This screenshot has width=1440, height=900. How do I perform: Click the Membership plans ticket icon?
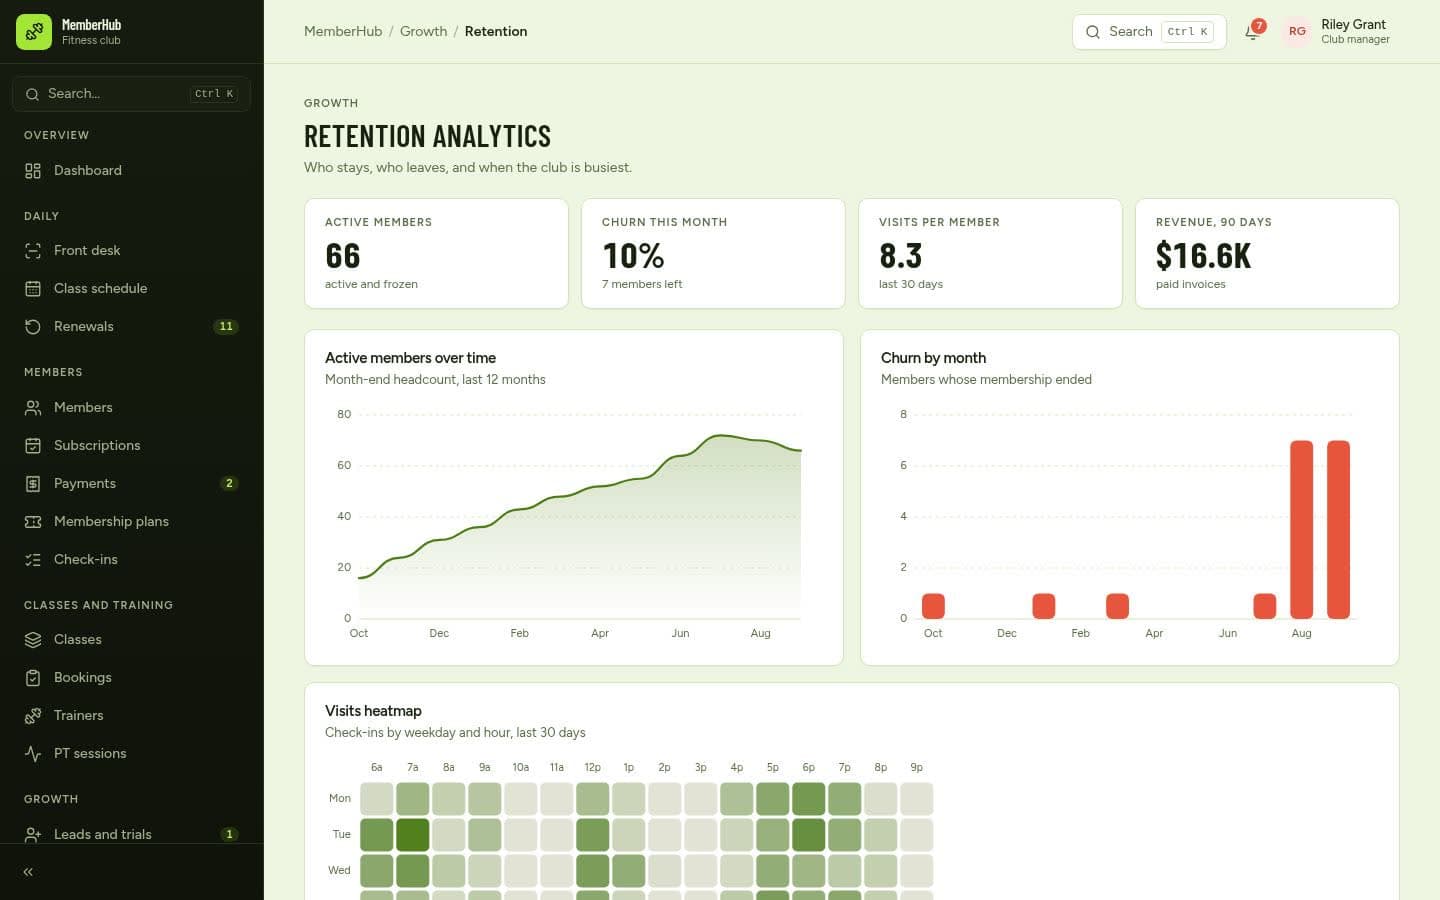(x=33, y=522)
